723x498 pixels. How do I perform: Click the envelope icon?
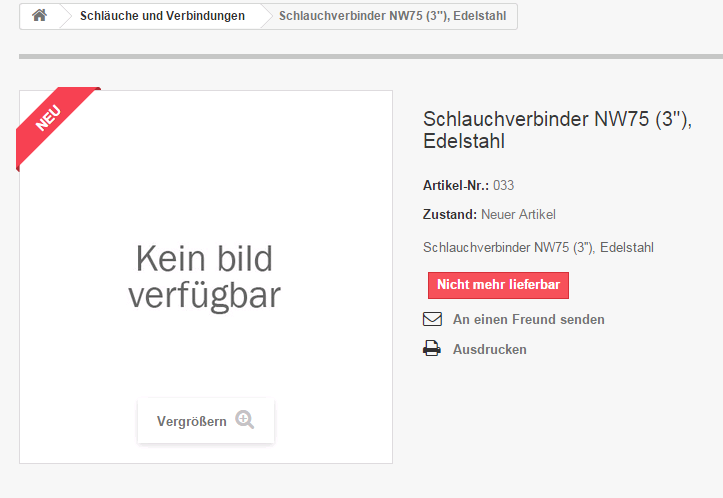point(432,320)
